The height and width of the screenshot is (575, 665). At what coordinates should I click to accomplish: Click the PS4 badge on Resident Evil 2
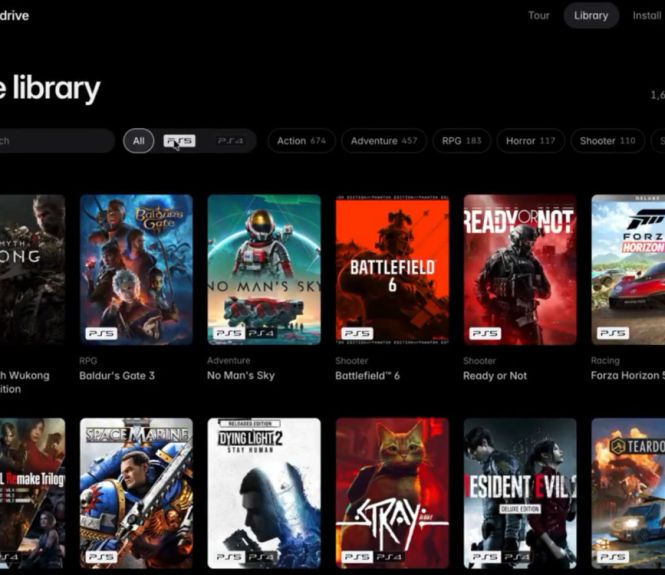517,557
